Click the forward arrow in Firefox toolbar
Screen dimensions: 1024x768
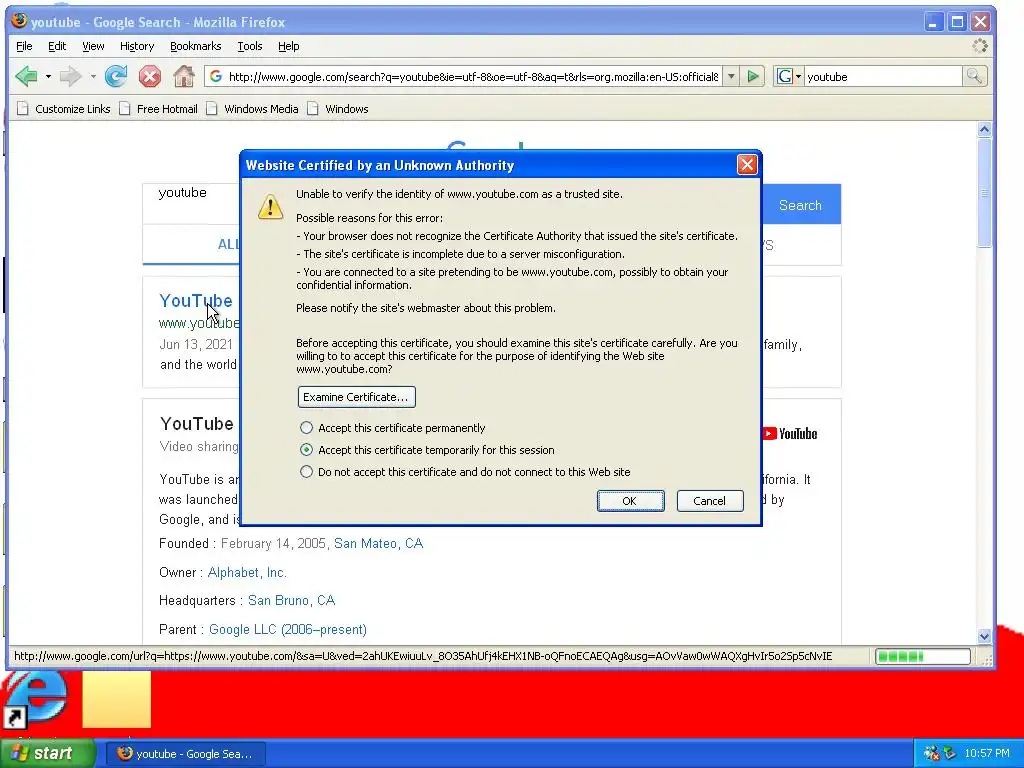[70, 76]
